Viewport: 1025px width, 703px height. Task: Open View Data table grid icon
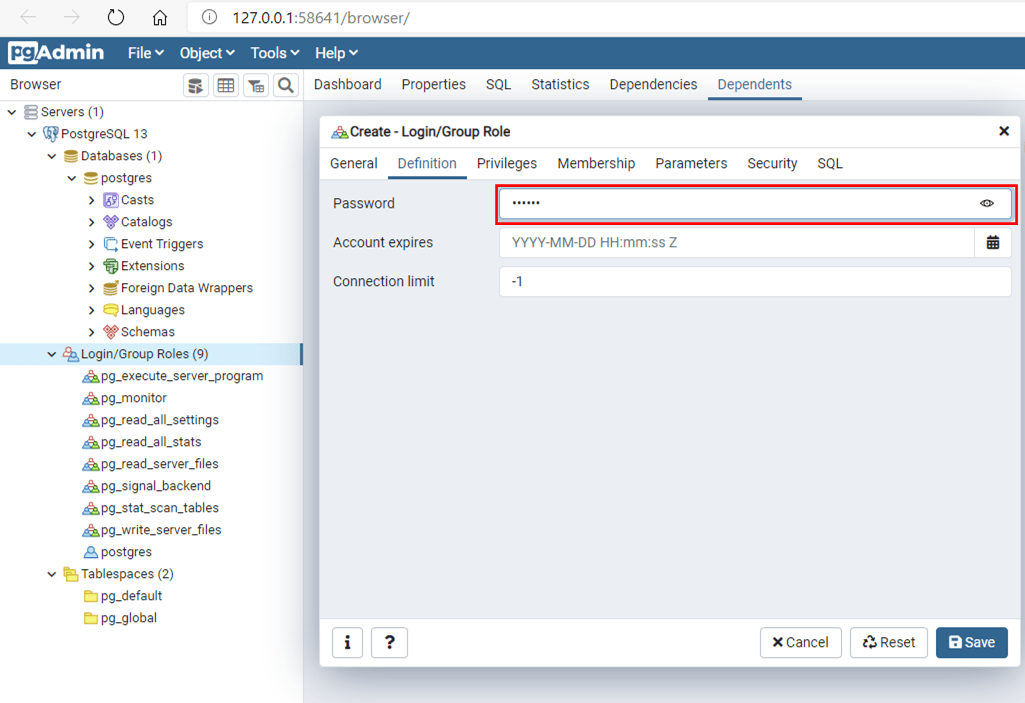pyautogui.click(x=226, y=86)
